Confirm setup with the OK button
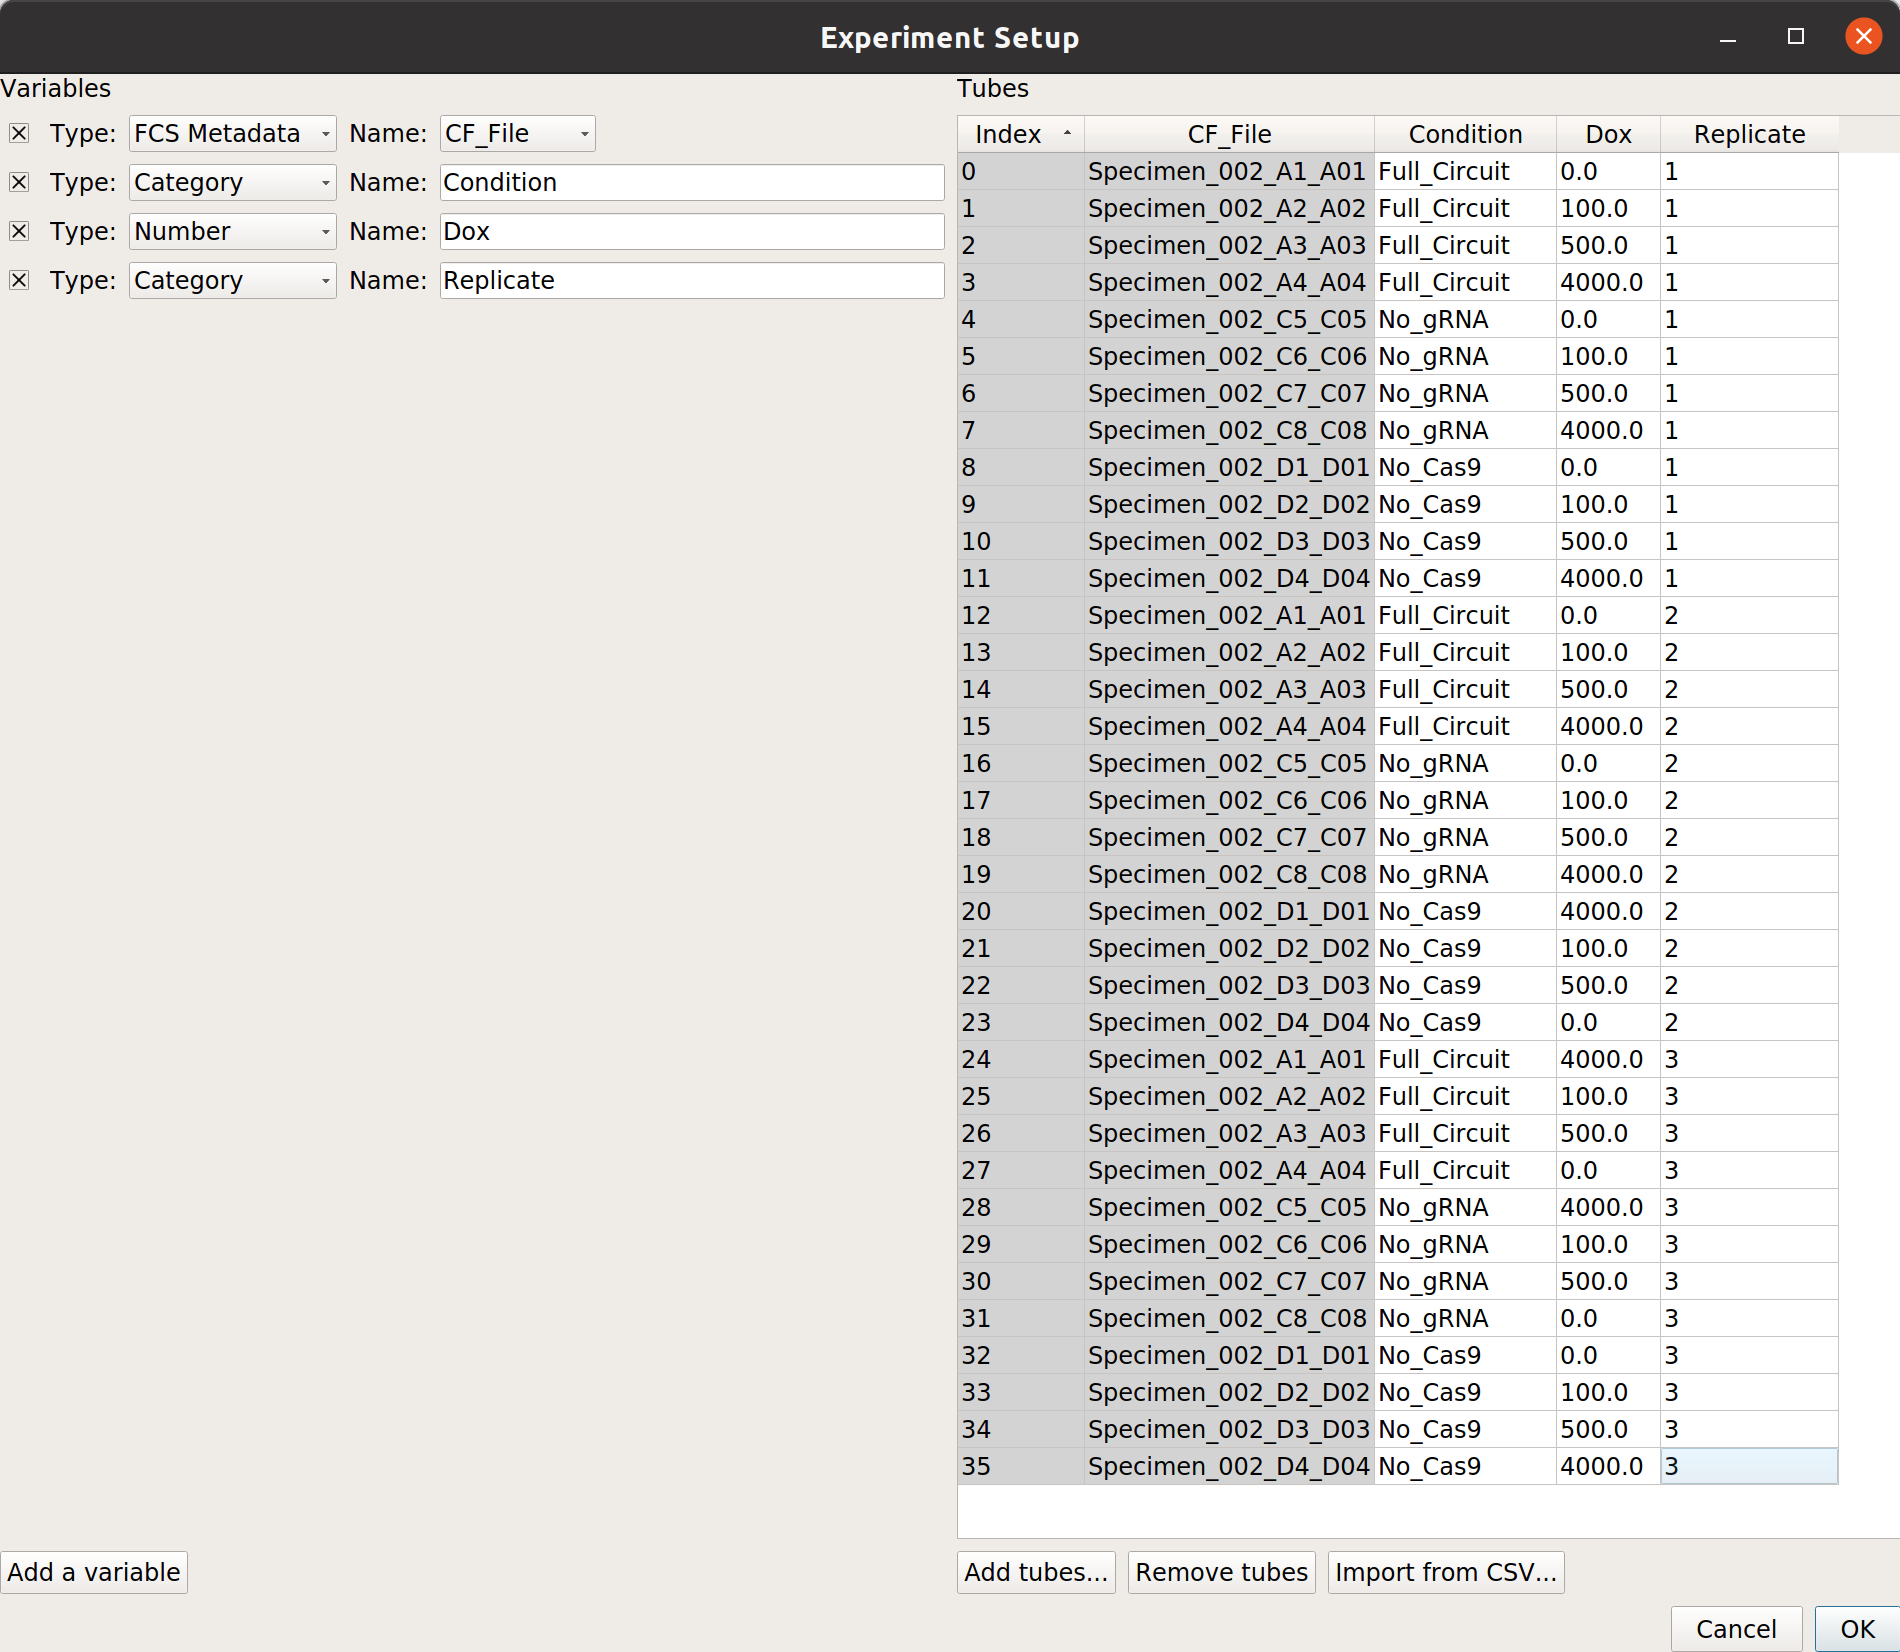Viewport: 1900px width, 1652px height. [1857, 1629]
